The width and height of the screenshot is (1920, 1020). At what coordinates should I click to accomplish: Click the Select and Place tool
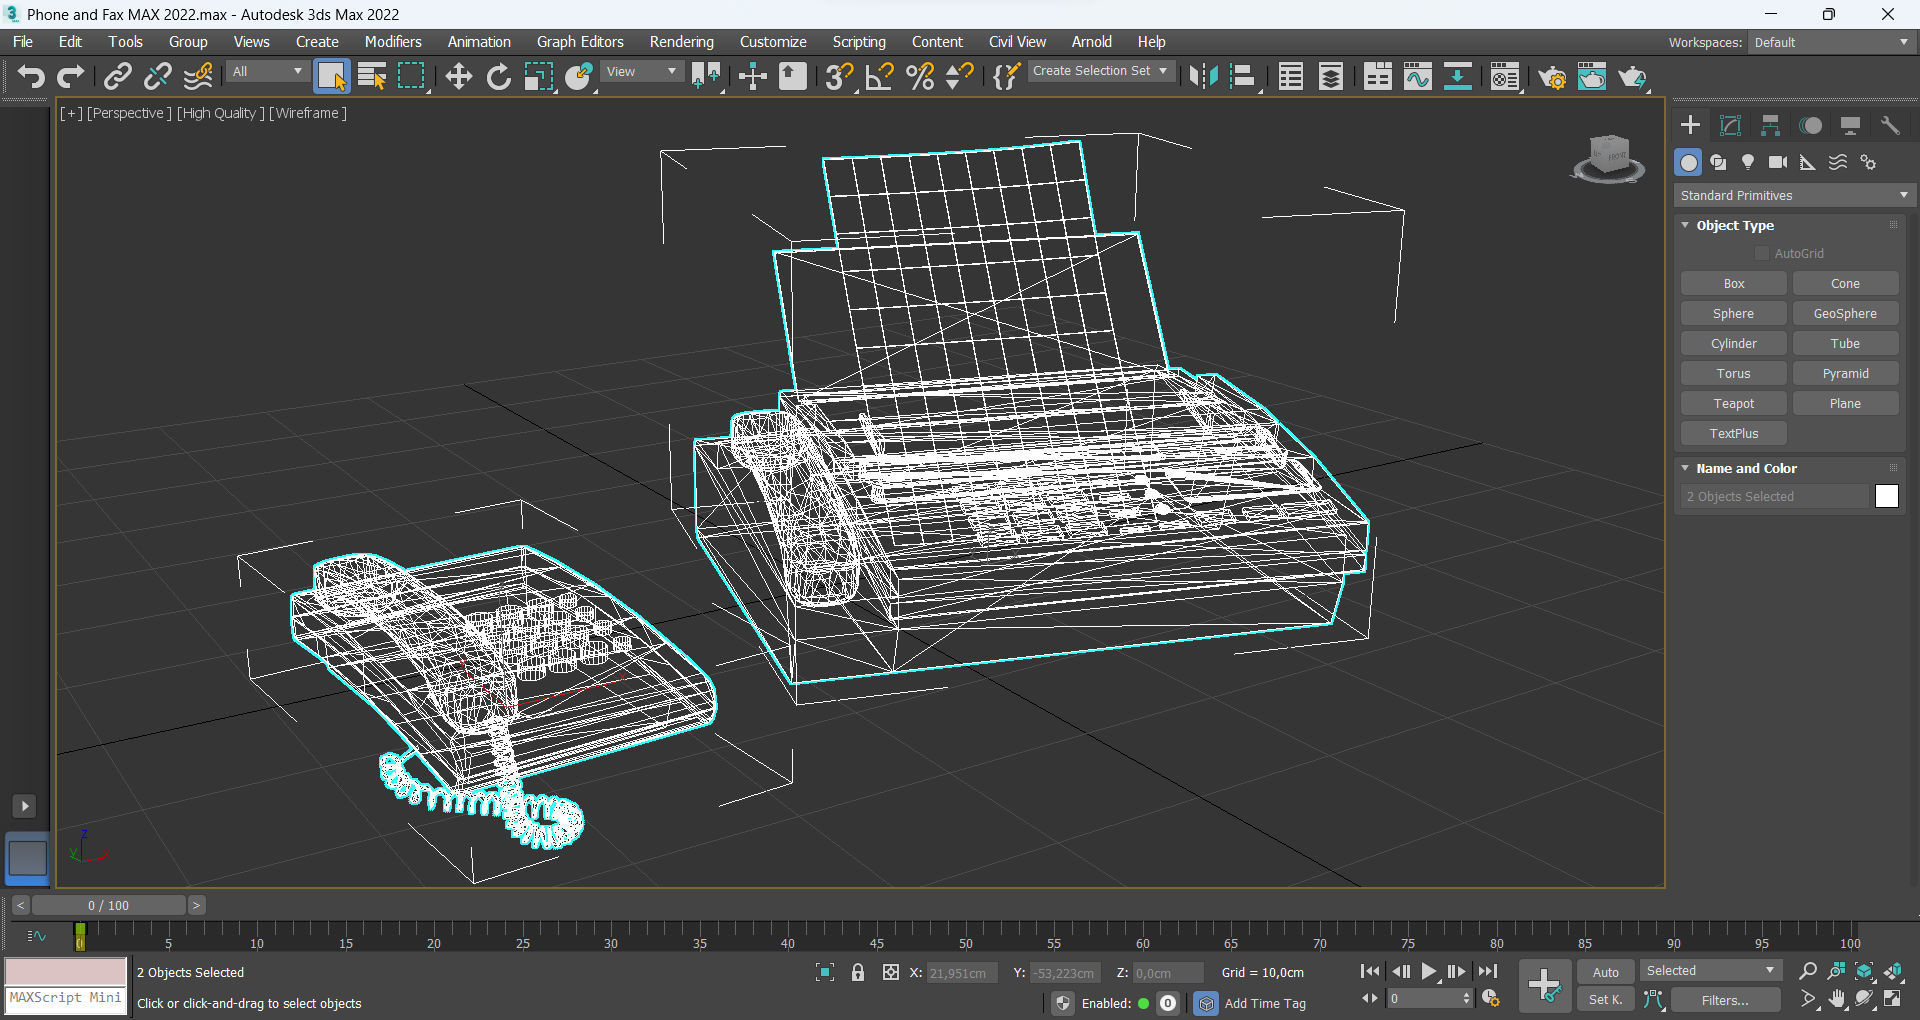click(x=579, y=77)
